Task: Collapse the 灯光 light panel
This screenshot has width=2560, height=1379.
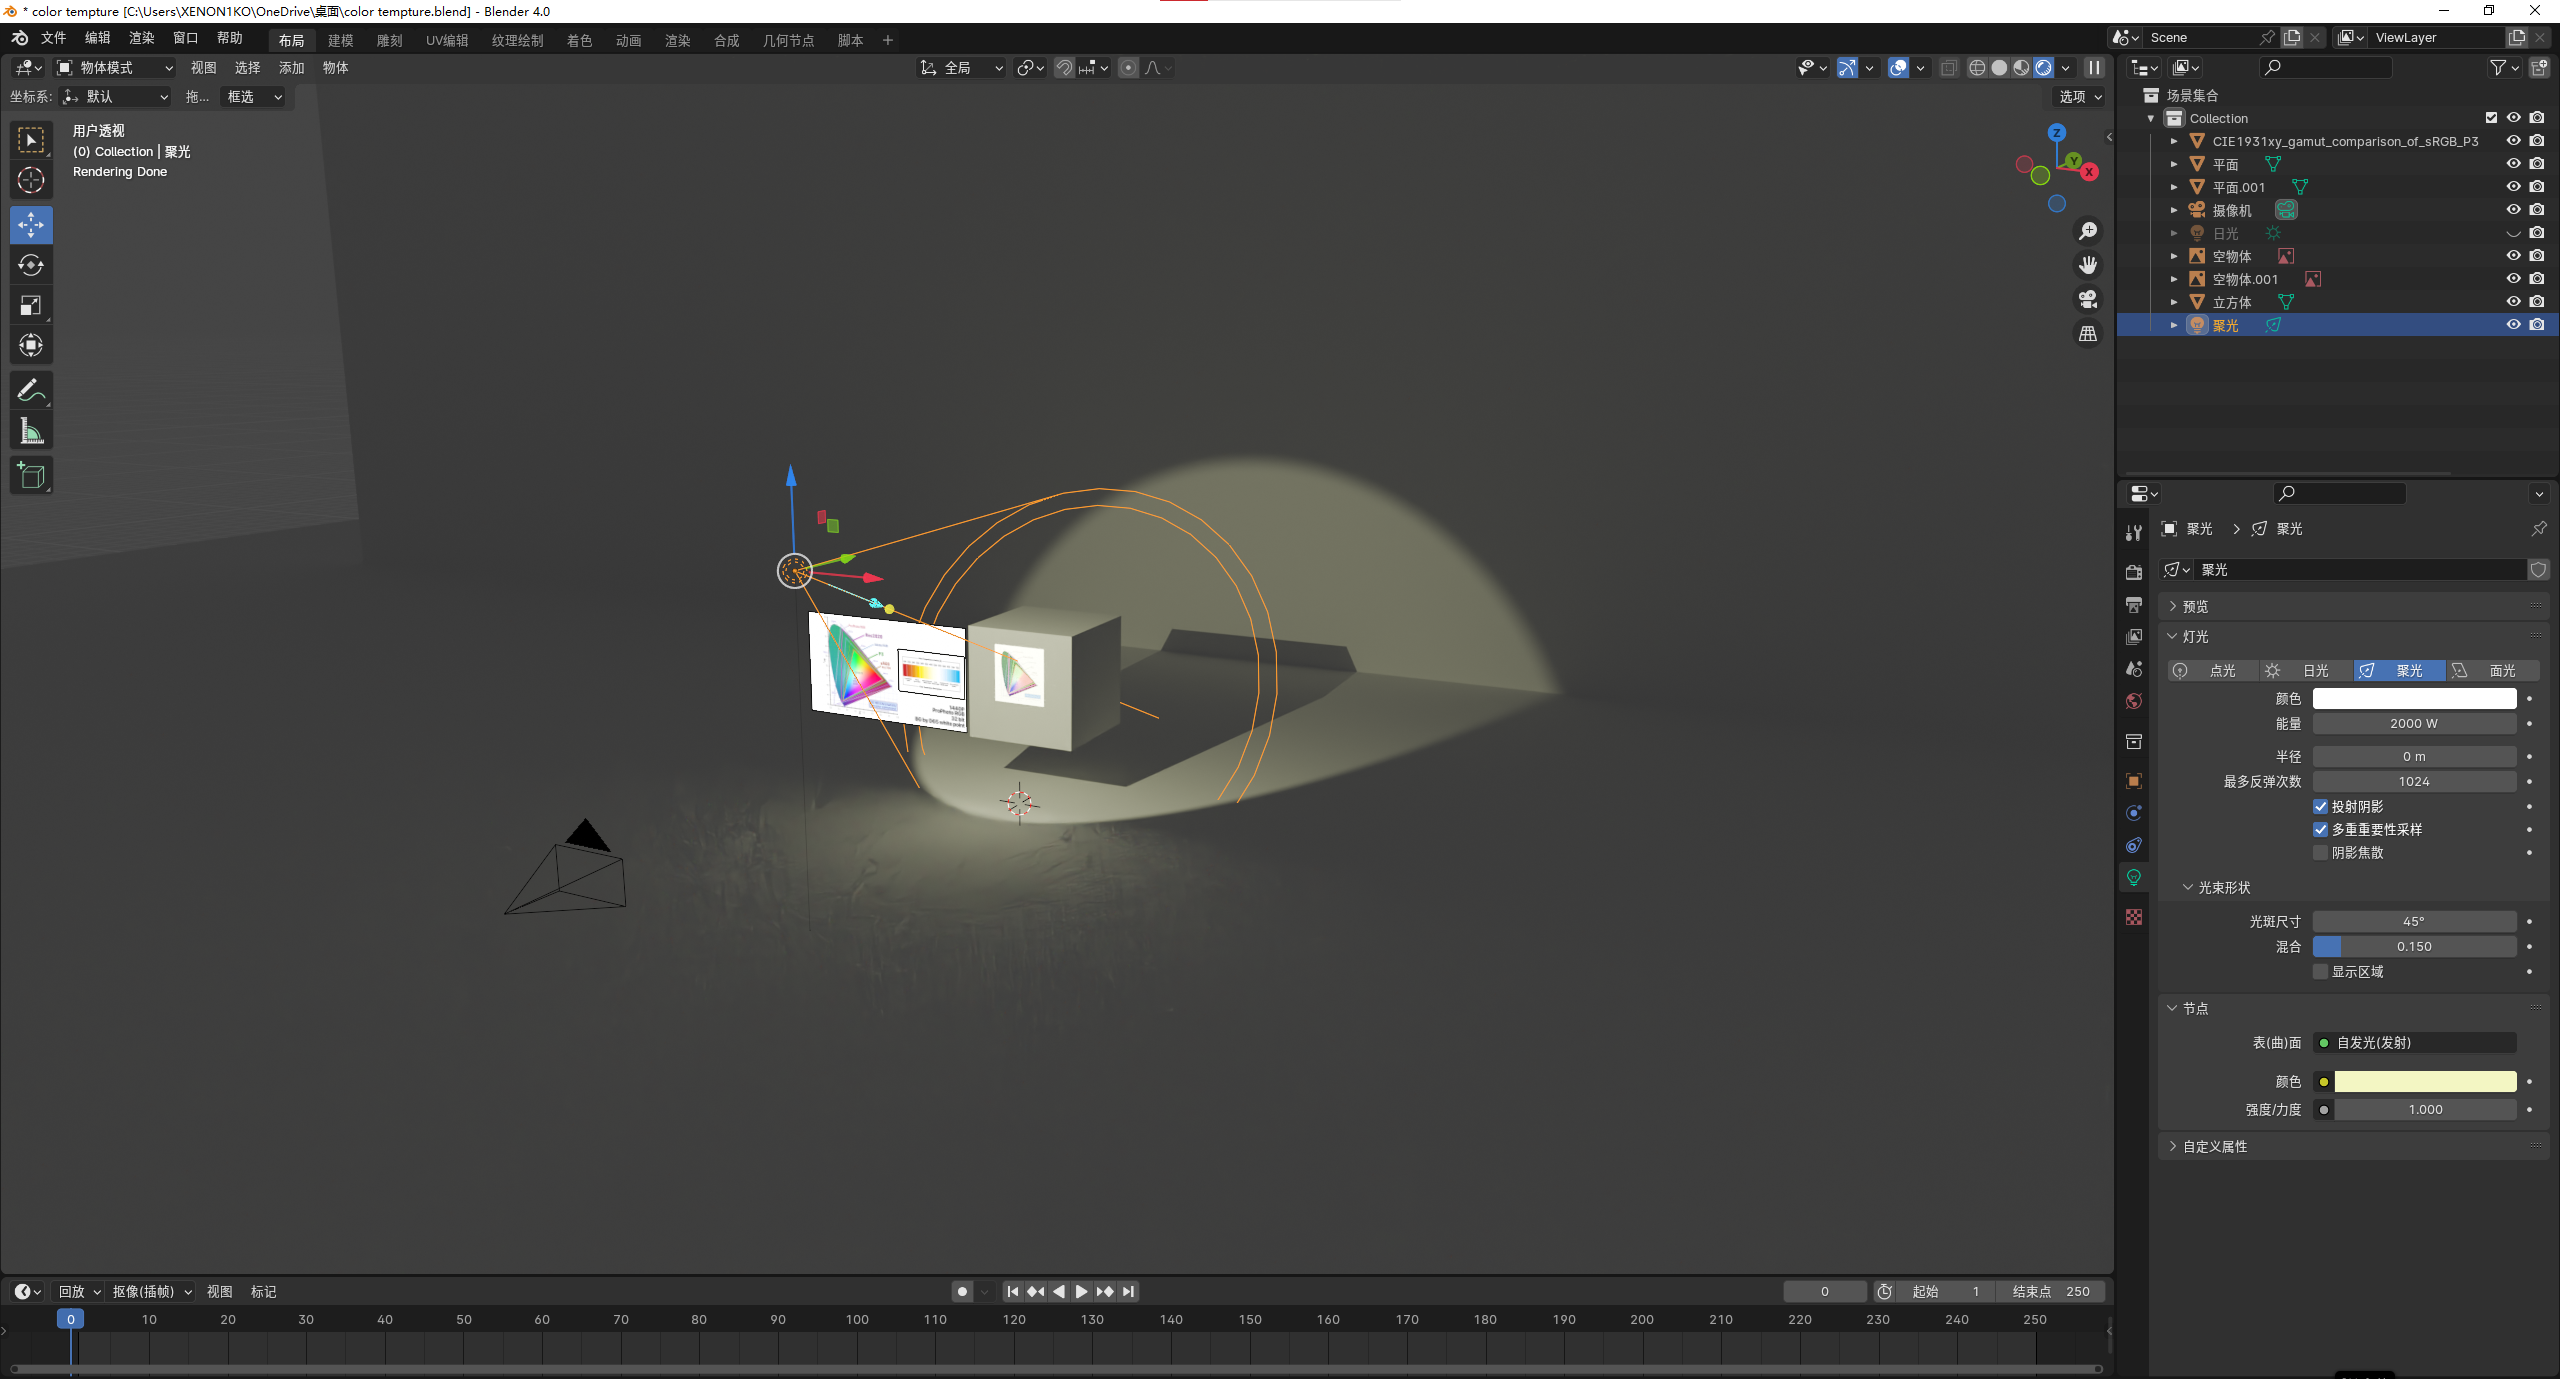Action: (x=2353, y=637)
